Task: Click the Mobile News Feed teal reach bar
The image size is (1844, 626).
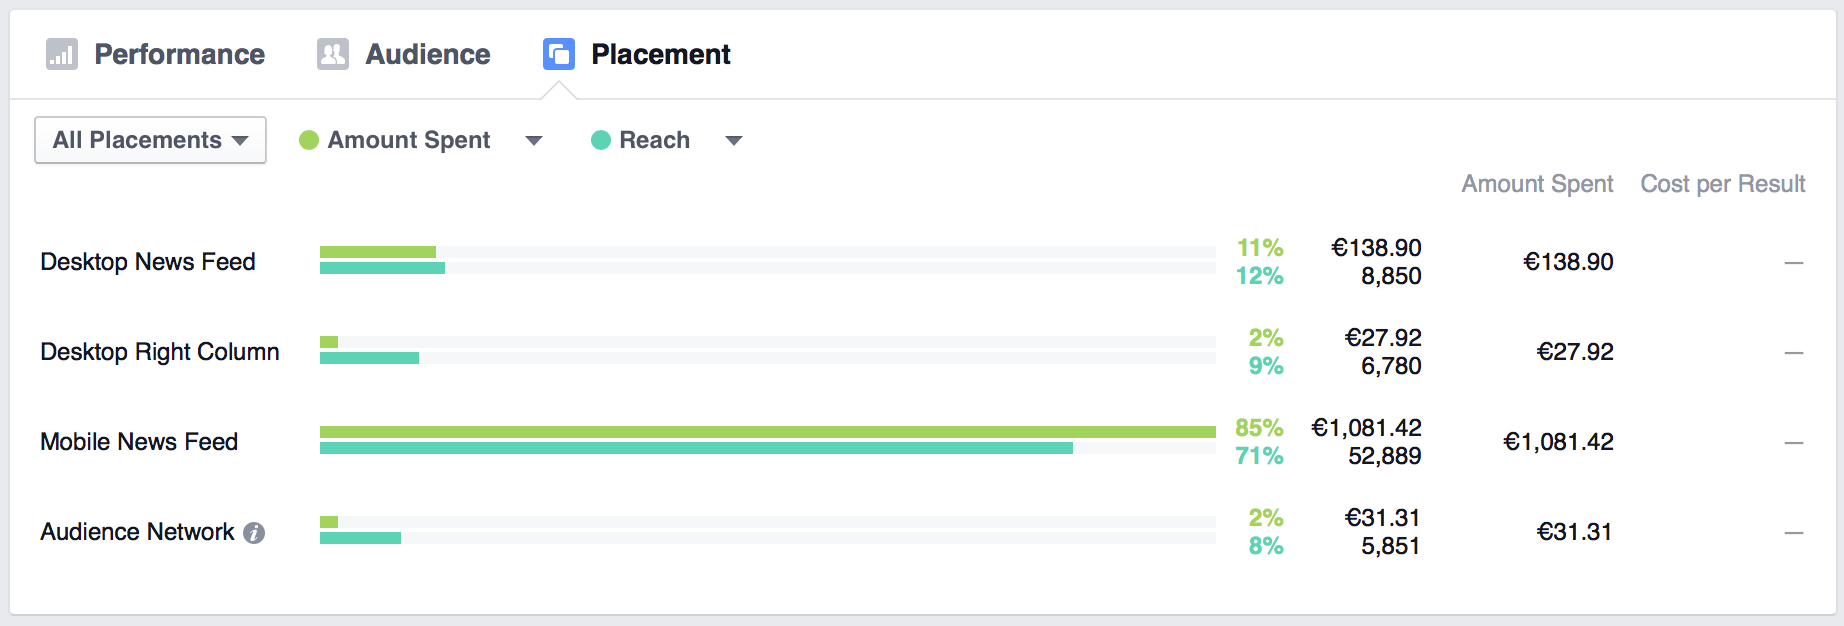Action: (x=696, y=448)
